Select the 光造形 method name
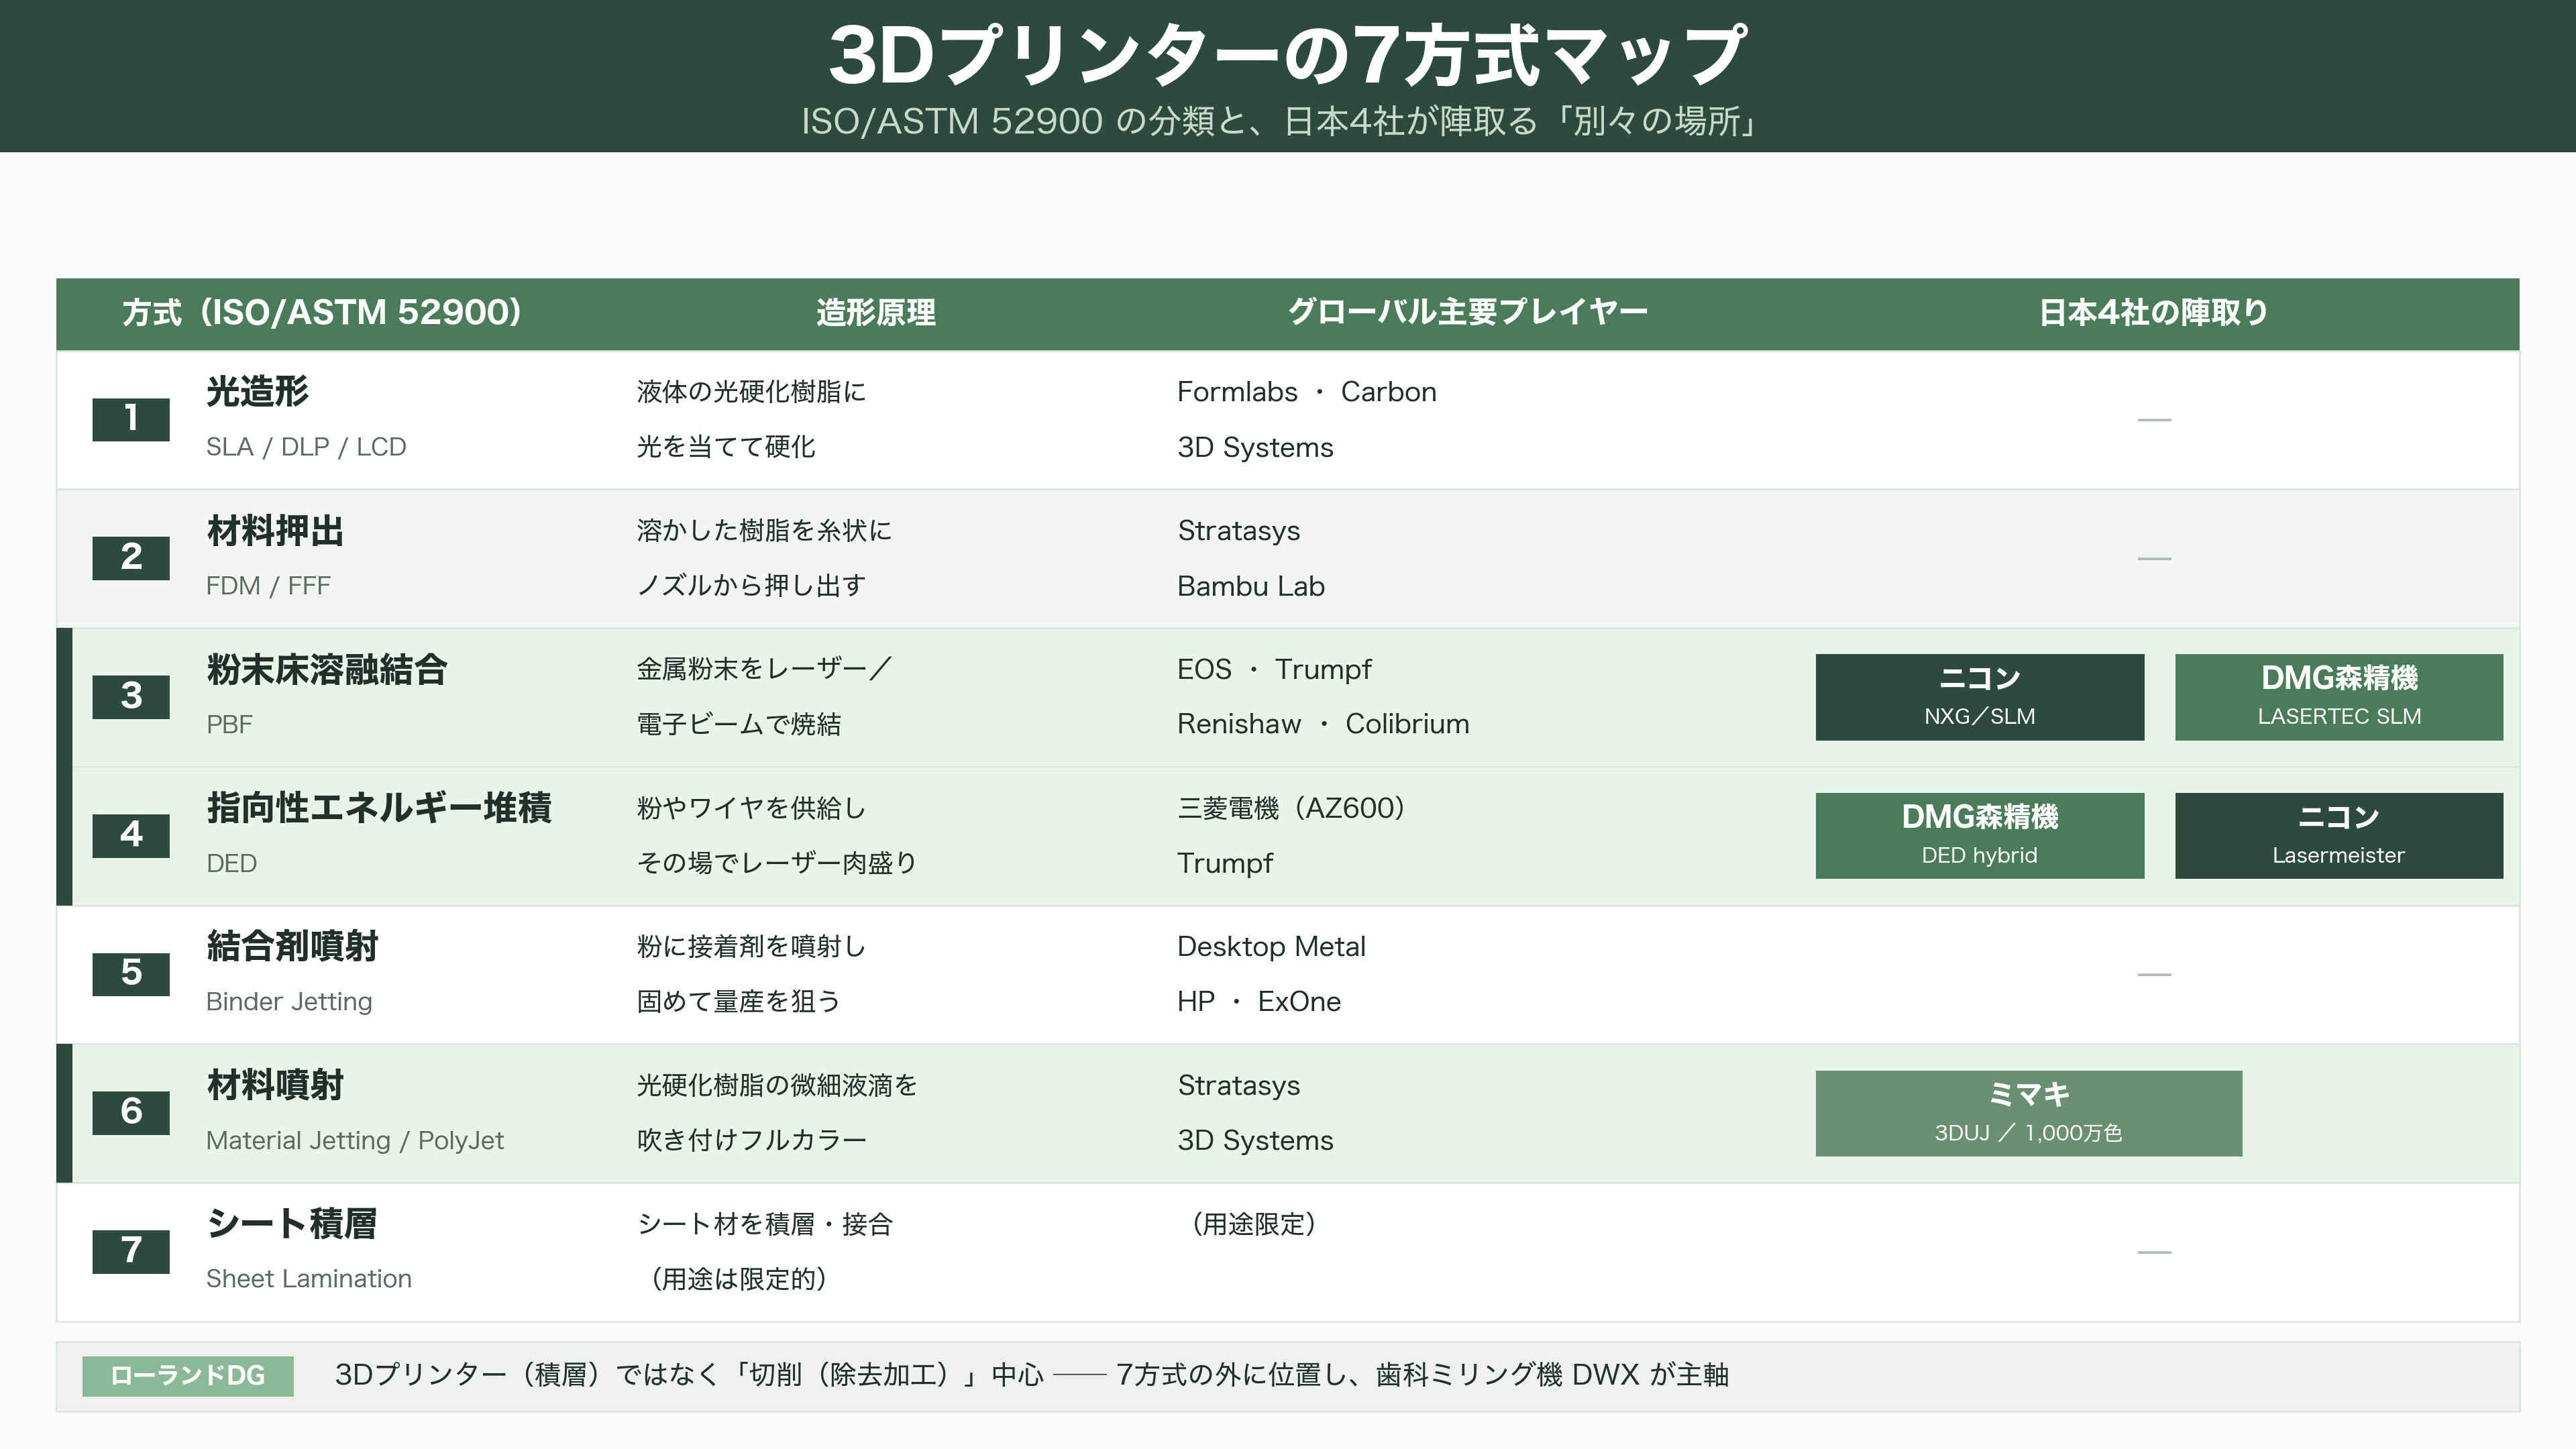This screenshot has width=2576, height=1449. (257, 392)
